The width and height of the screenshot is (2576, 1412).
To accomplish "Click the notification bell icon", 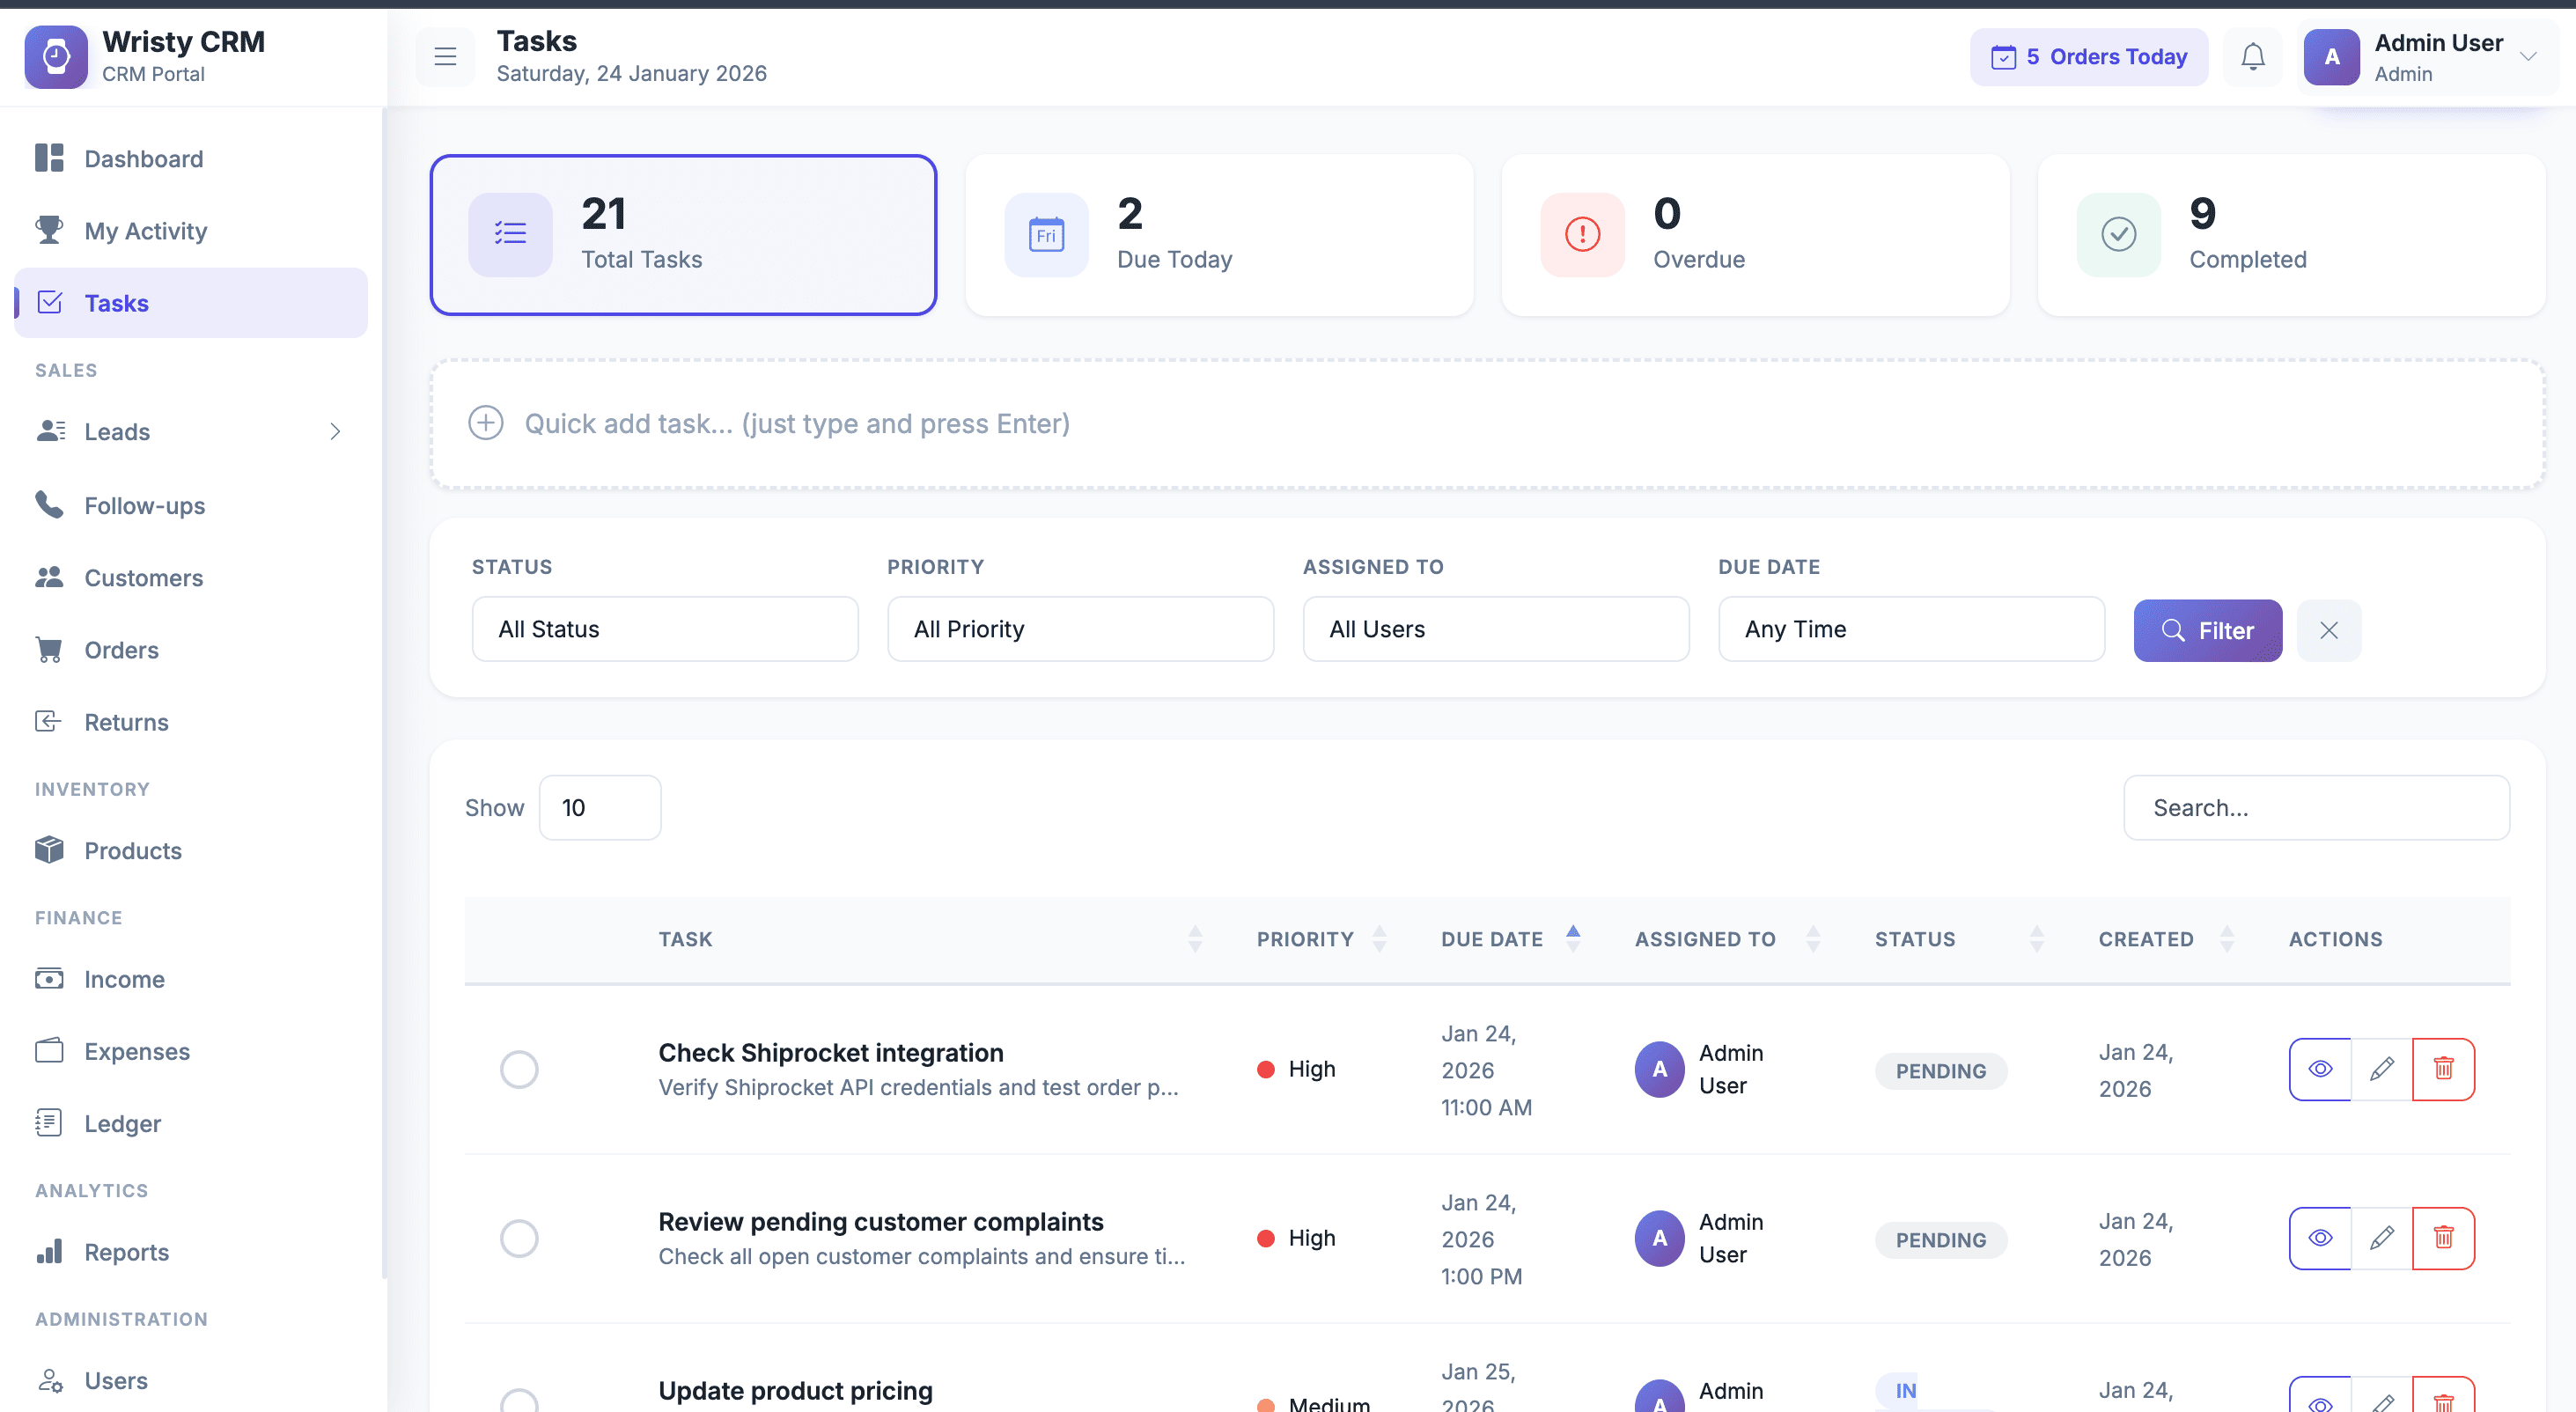I will point(2252,57).
